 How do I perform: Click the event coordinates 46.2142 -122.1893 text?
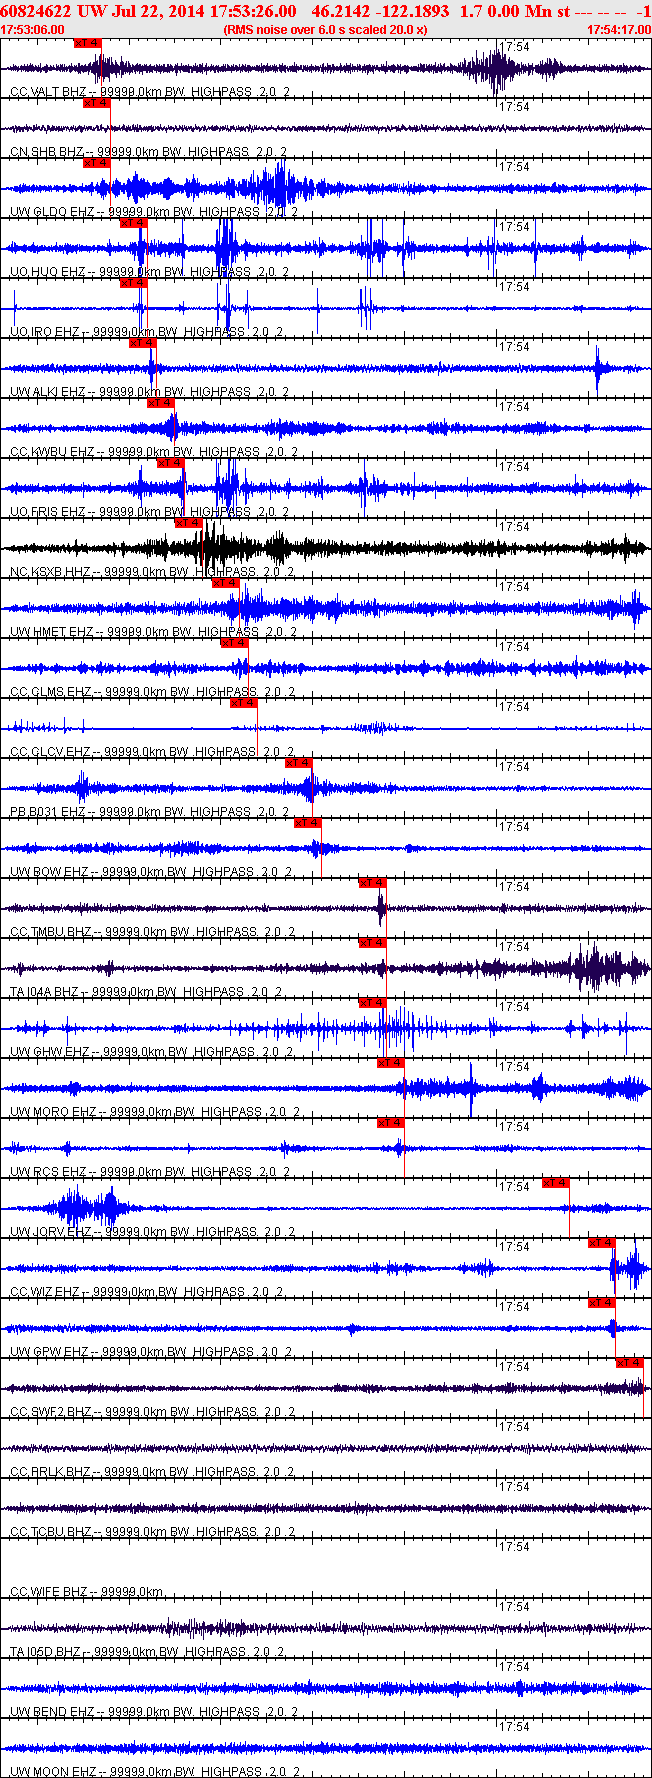point(380,11)
